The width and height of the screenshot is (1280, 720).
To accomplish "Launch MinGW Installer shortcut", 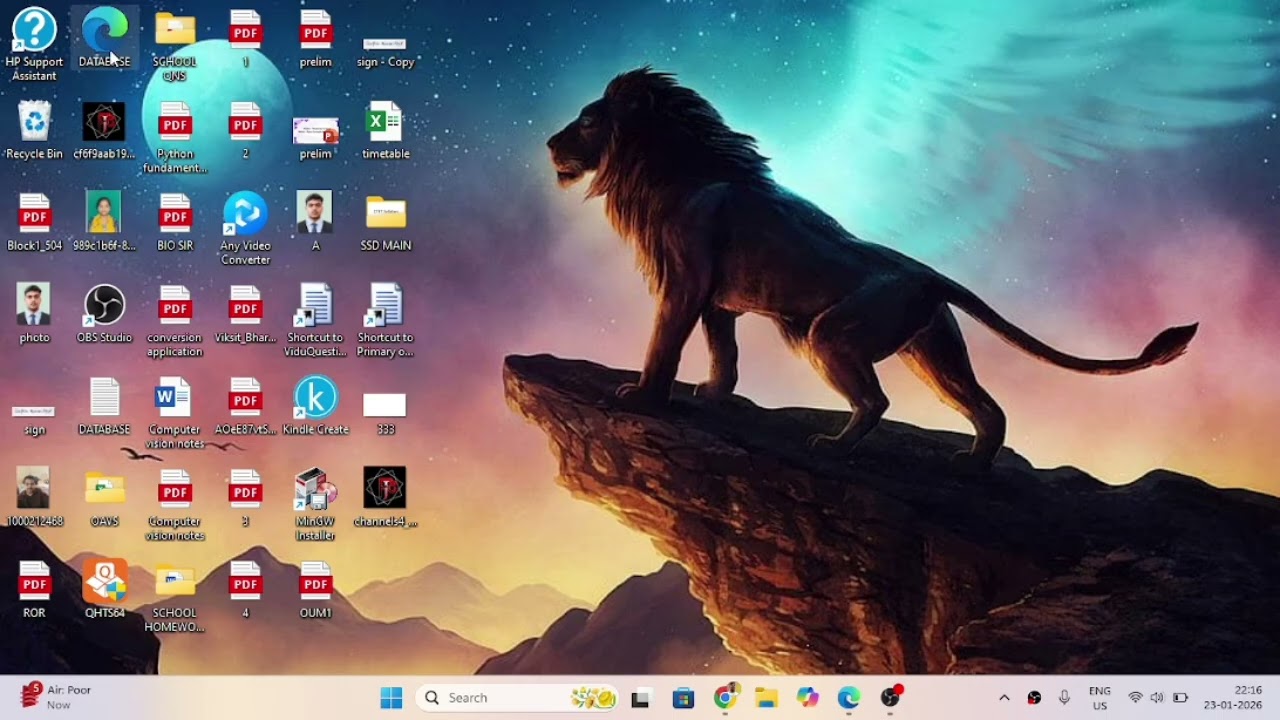I will point(315,505).
